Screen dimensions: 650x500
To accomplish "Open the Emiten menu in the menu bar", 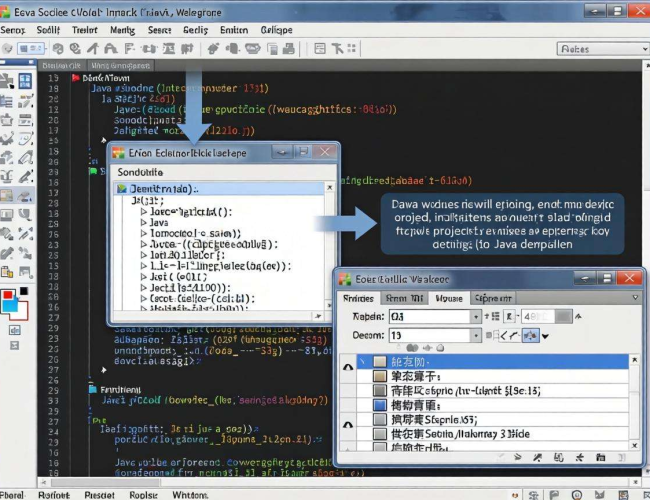I will (x=233, y=30).
